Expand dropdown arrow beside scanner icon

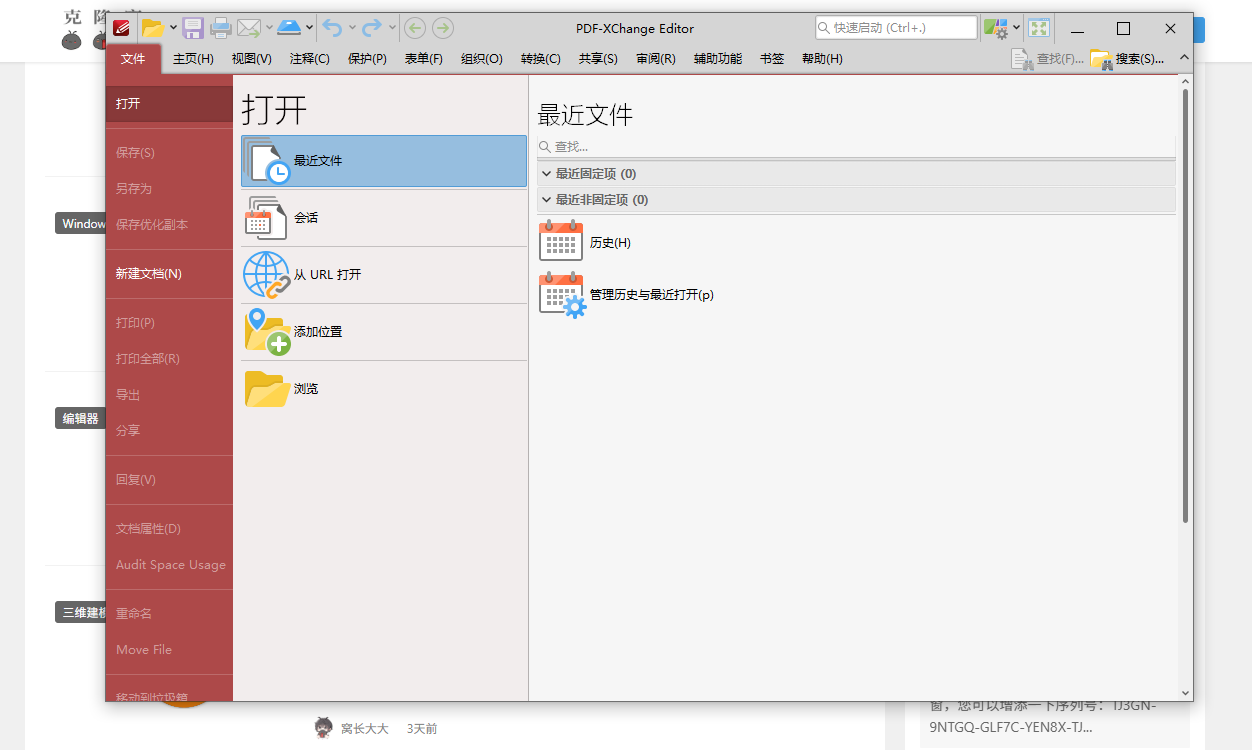click(309, 28)
